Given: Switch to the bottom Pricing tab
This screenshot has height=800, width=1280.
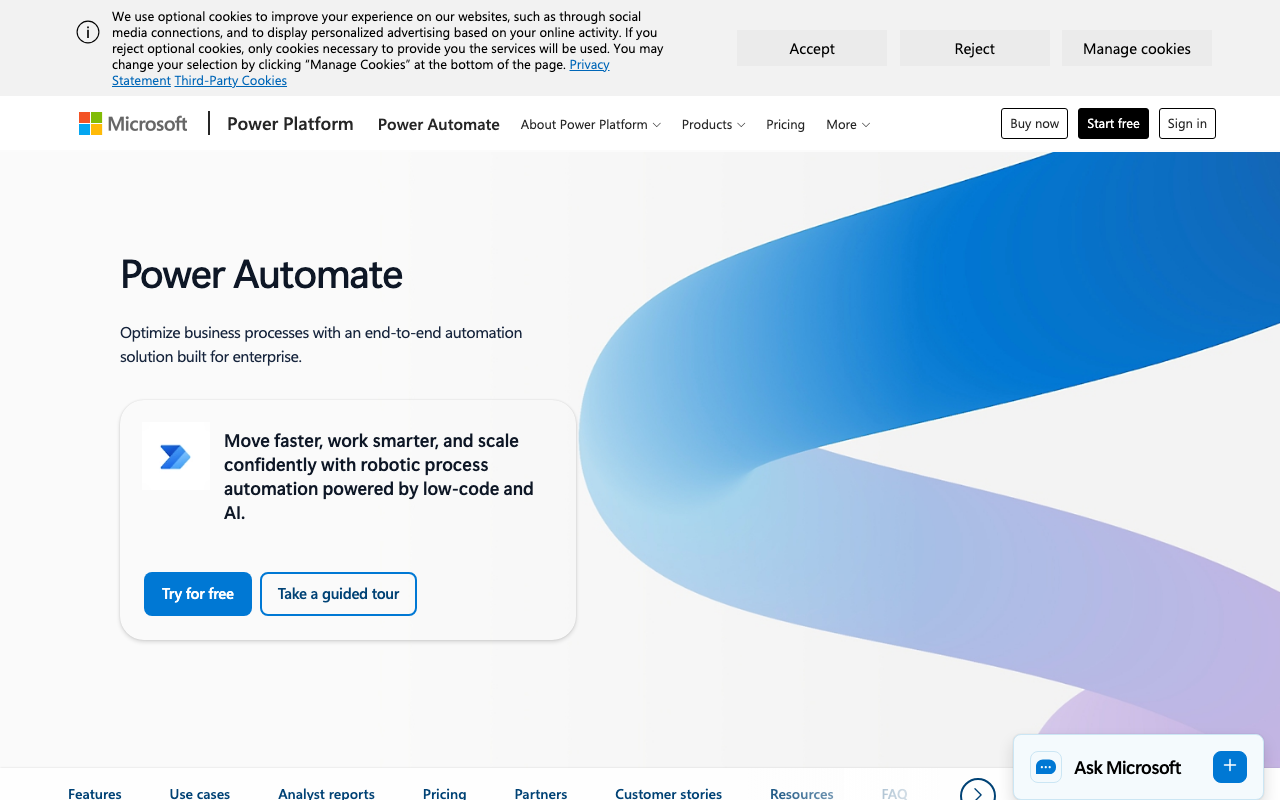Looking at the screenshot, I should [445, 793].
